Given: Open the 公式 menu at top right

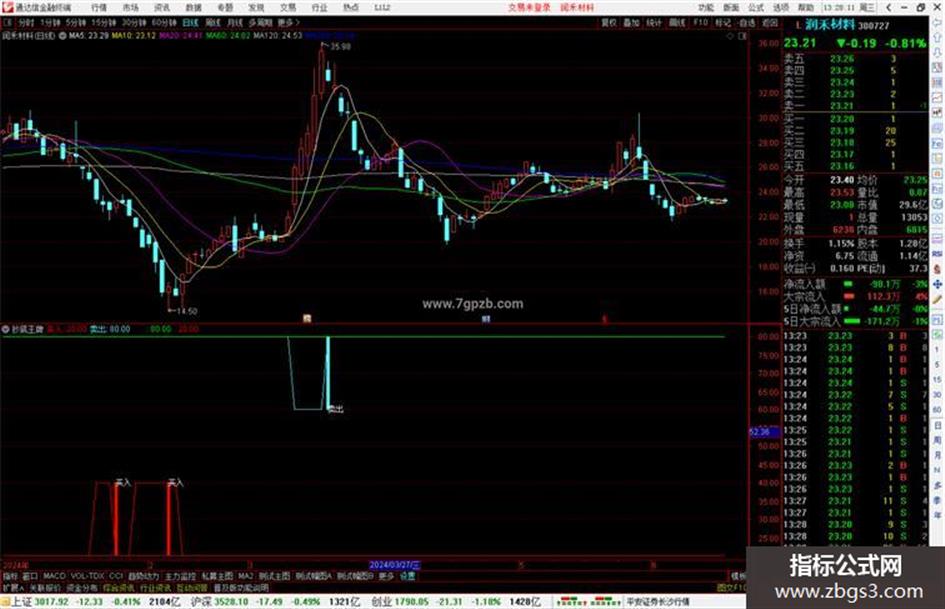Looking at the screenshot, I should point(756,7).
